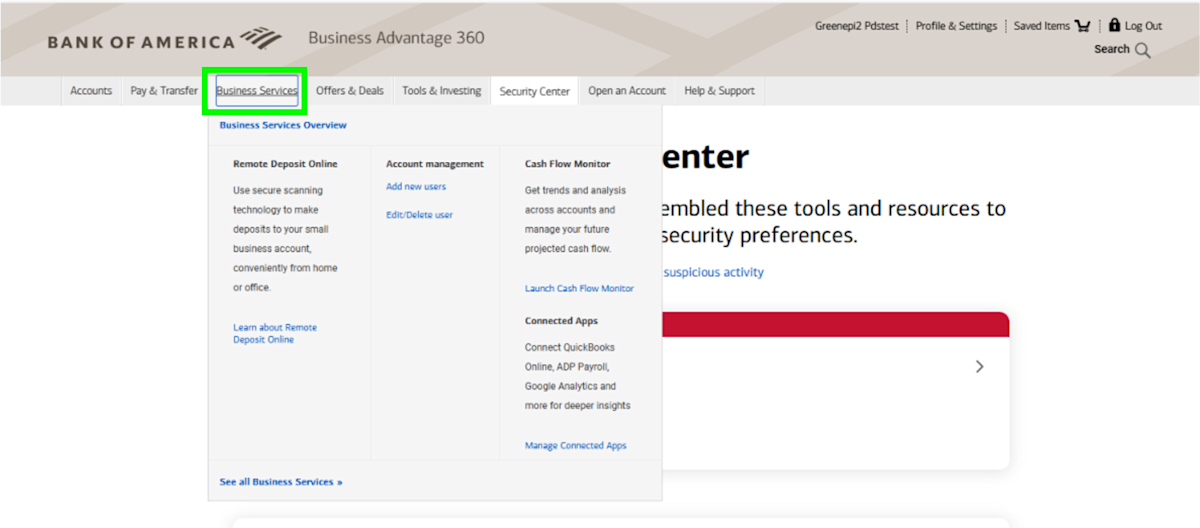Click the suspicious activity link
This screenshot has height=528, width=1200.
(x=714, y=272)
